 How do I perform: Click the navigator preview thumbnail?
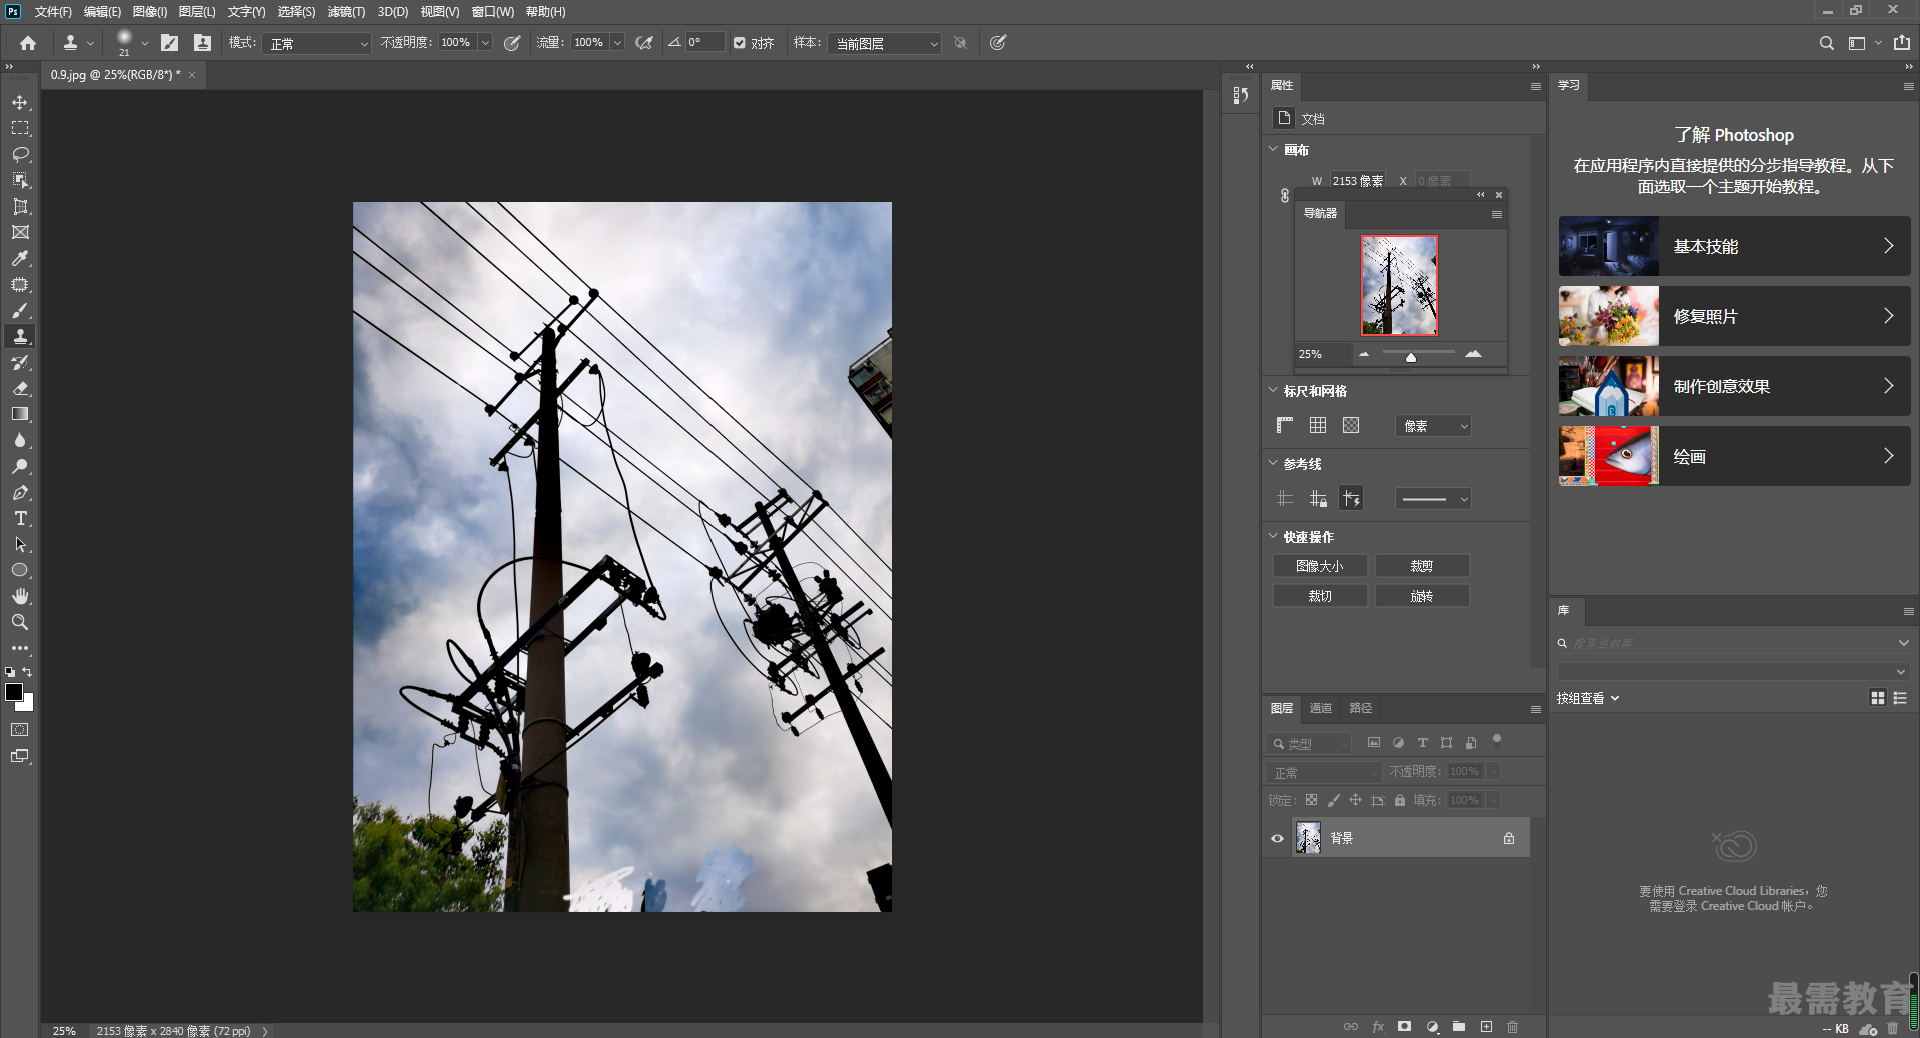pyautogui.click(x=1399, y=285)
